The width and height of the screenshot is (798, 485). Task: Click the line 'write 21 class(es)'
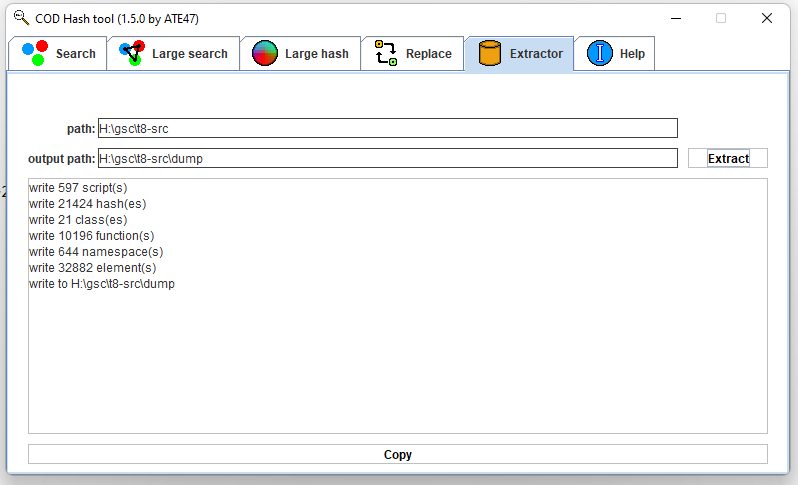[78, 220]
